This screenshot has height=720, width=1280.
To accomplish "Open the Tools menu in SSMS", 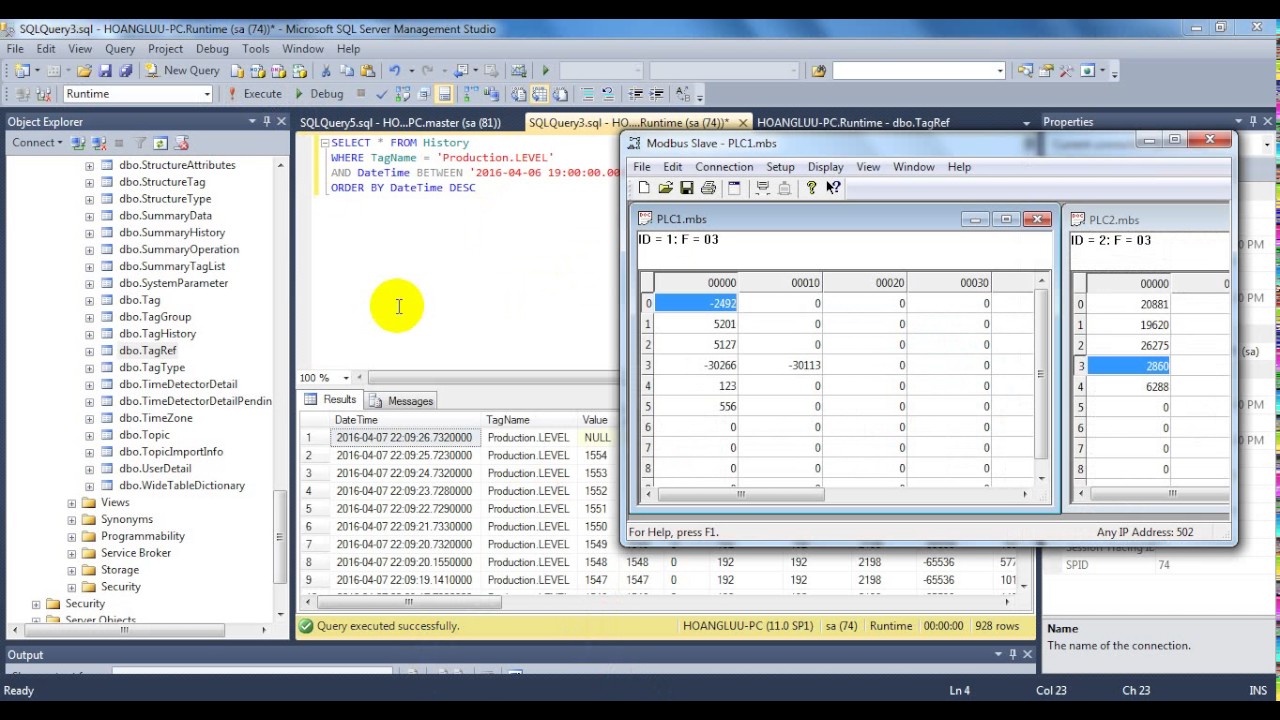I will 255,49.
